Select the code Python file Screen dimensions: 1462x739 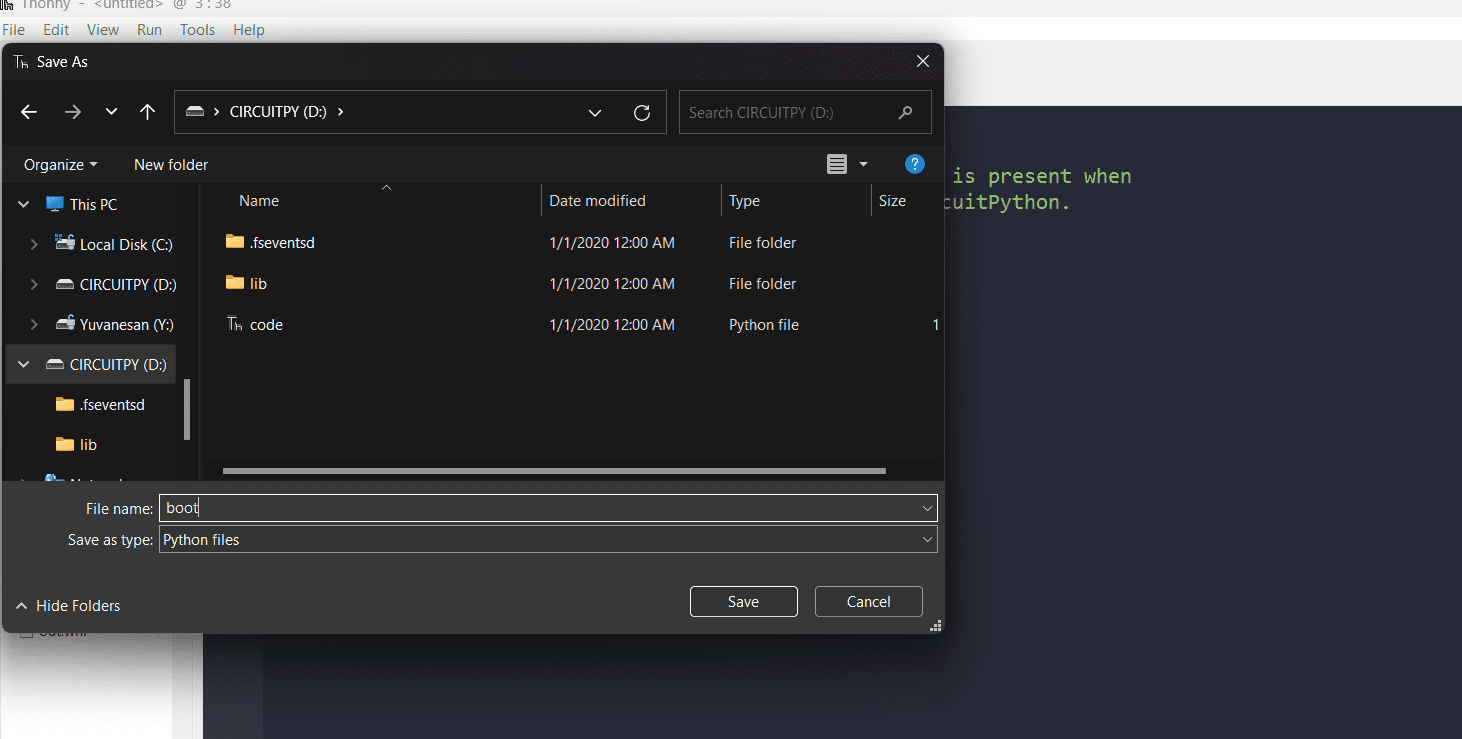click(x=266, y=324)
